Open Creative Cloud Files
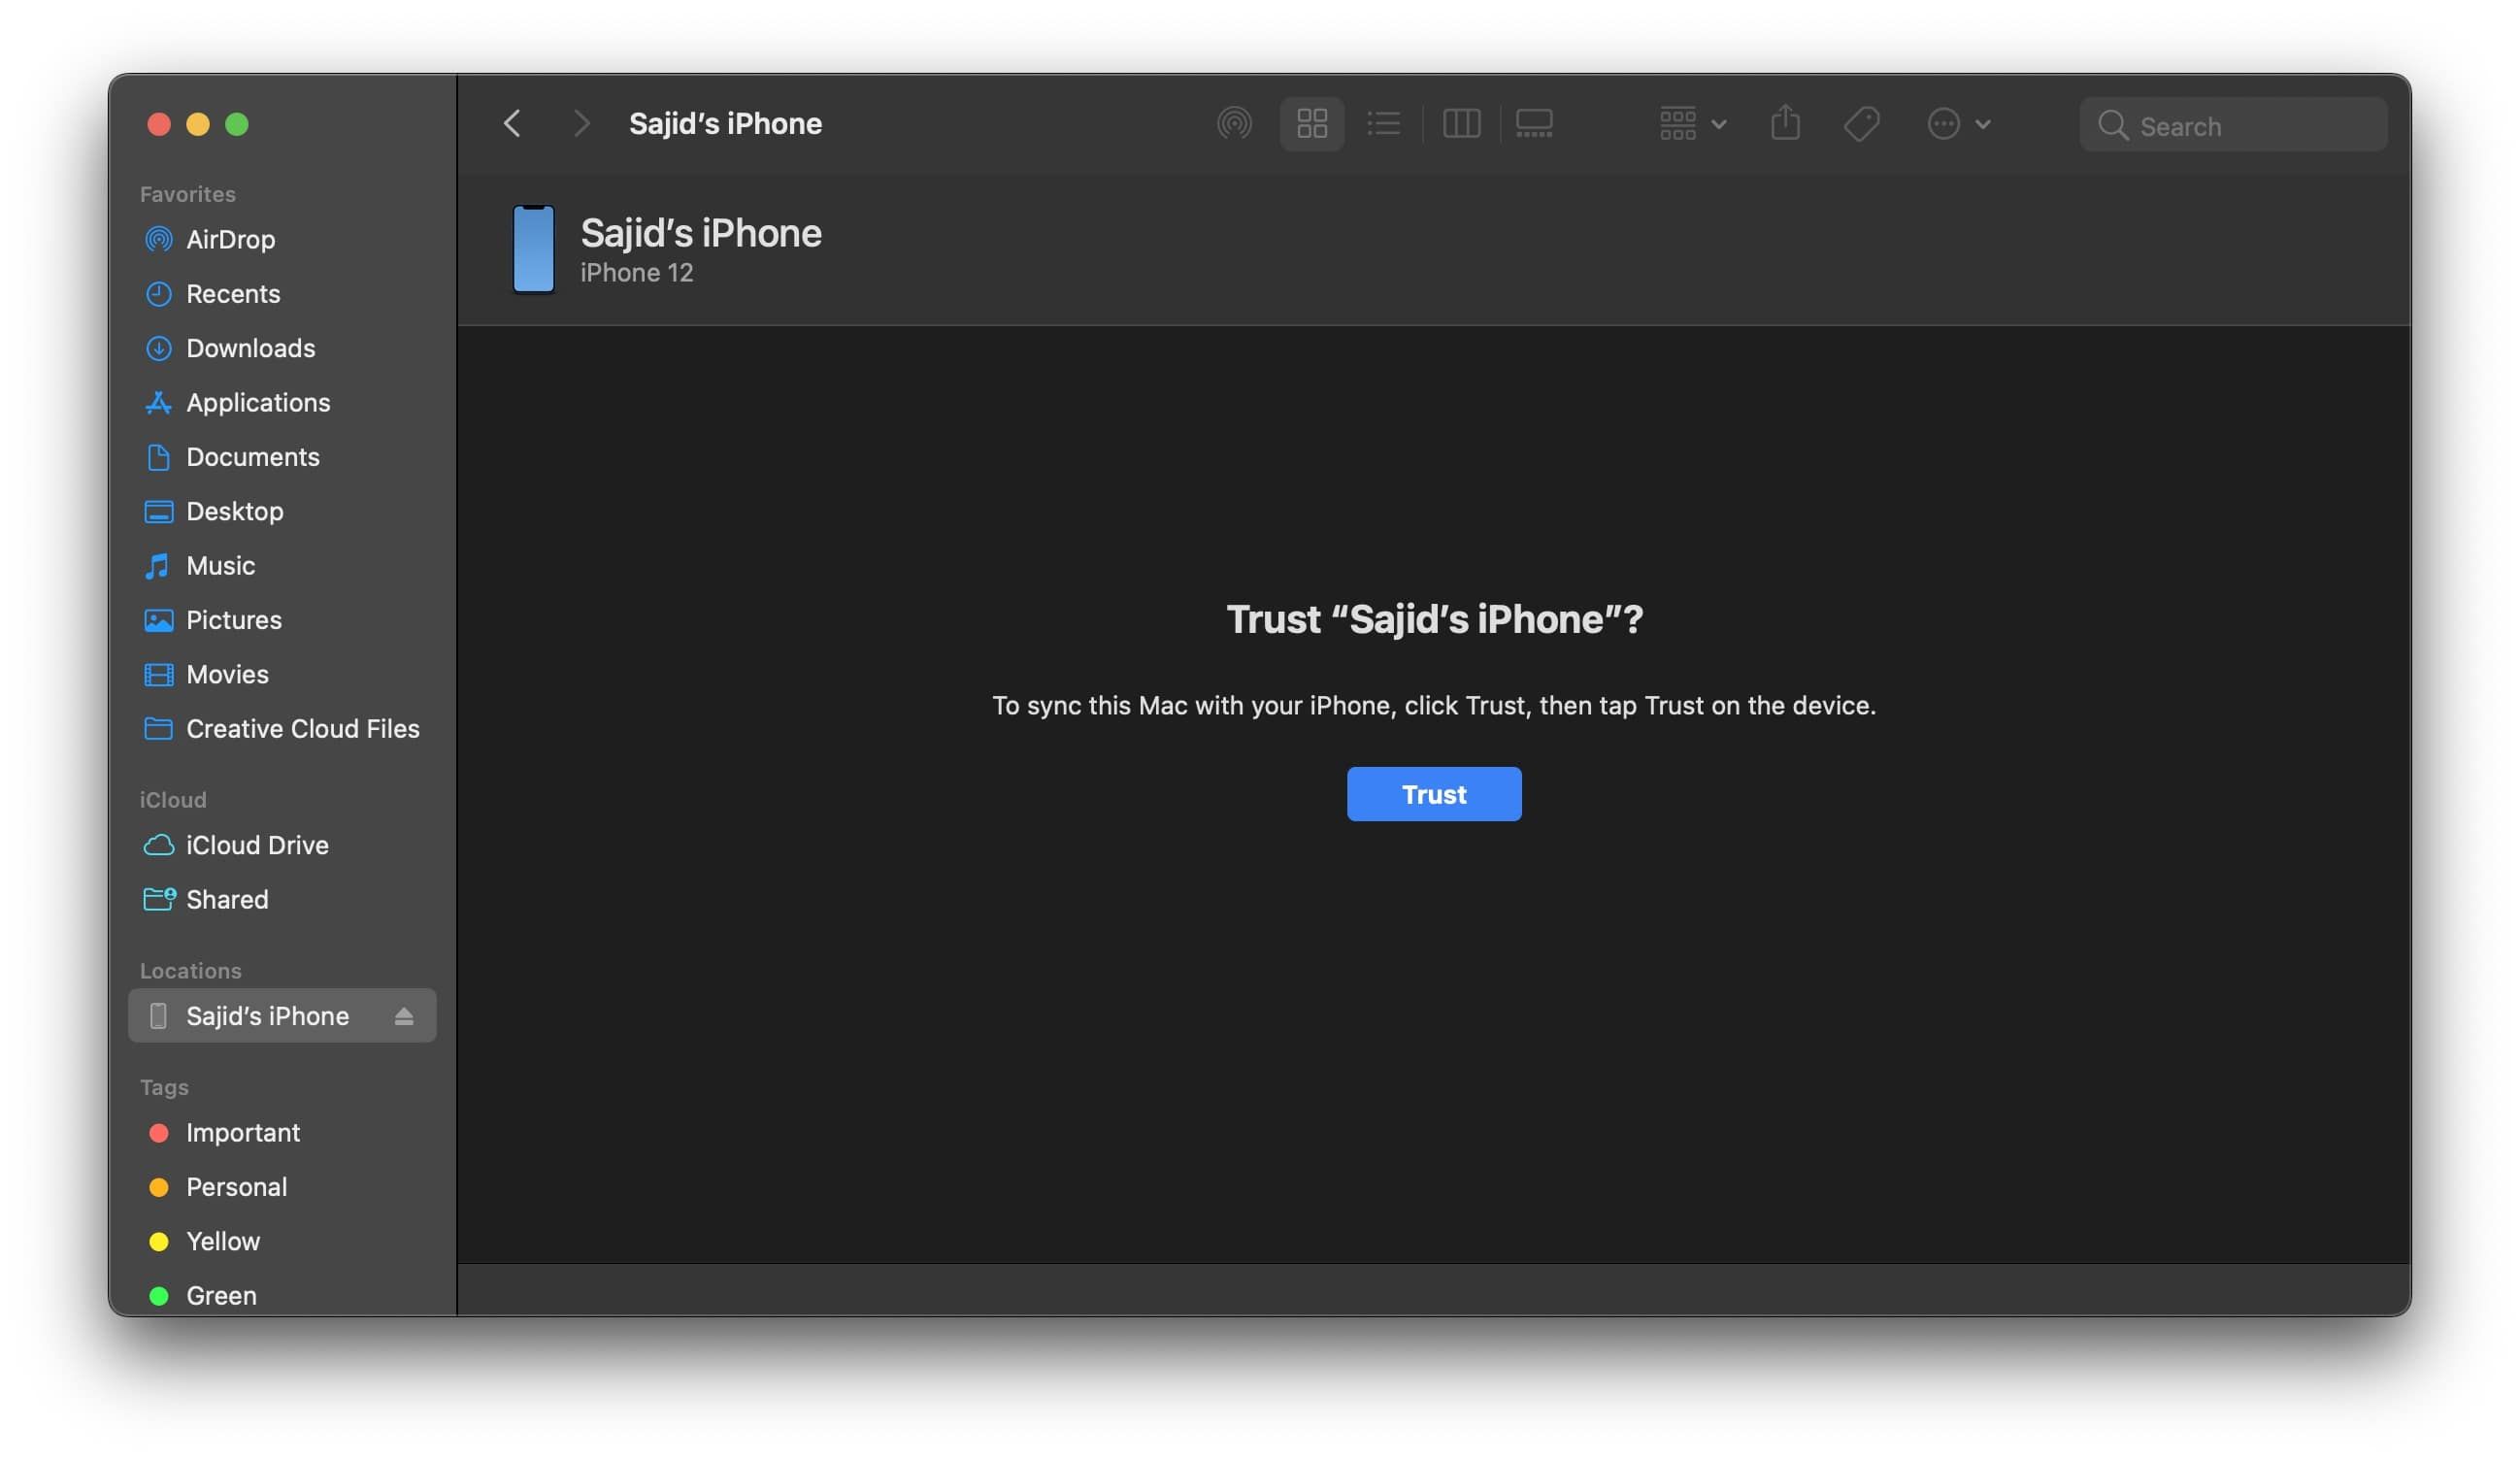The height and width of the screenshot is (1460, 2520). (303, 728)
